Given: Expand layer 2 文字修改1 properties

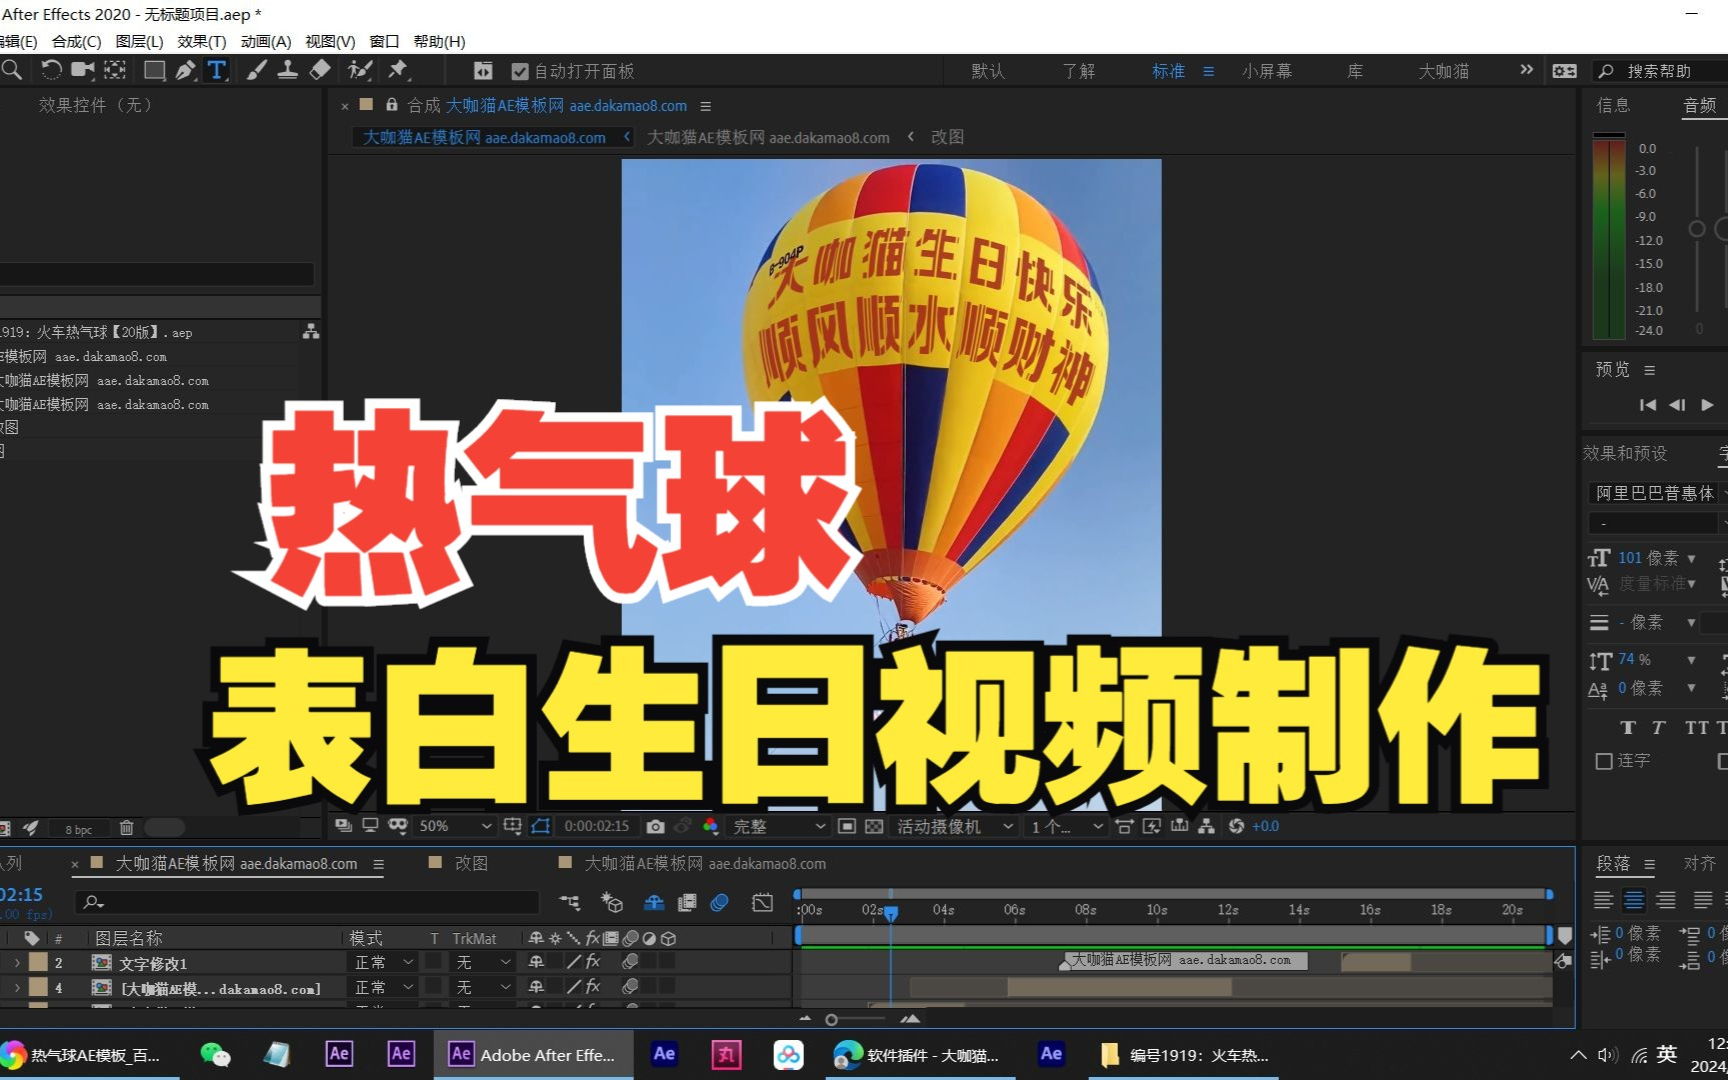Looking at the screenshot, I should [x=16, y=962].
